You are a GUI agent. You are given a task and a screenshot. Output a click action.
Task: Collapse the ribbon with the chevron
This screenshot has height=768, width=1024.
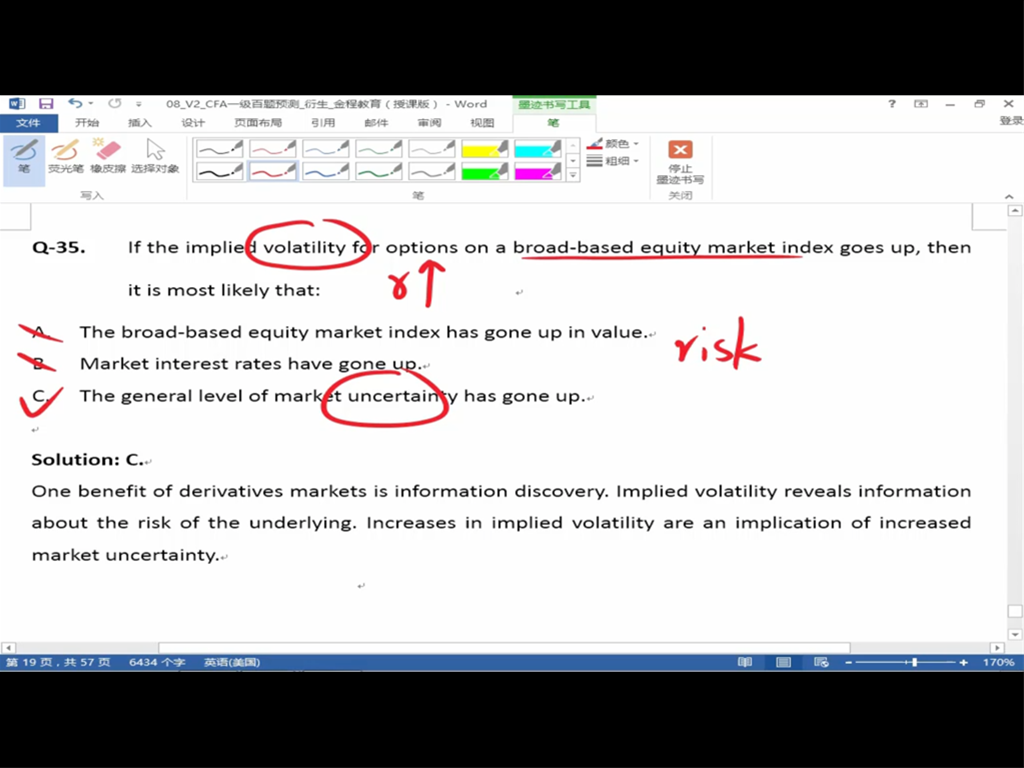[x=1009, y=196]
